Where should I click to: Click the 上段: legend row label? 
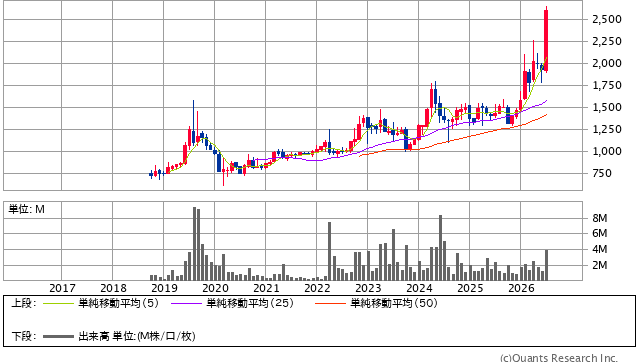click(x=24, y=303)
